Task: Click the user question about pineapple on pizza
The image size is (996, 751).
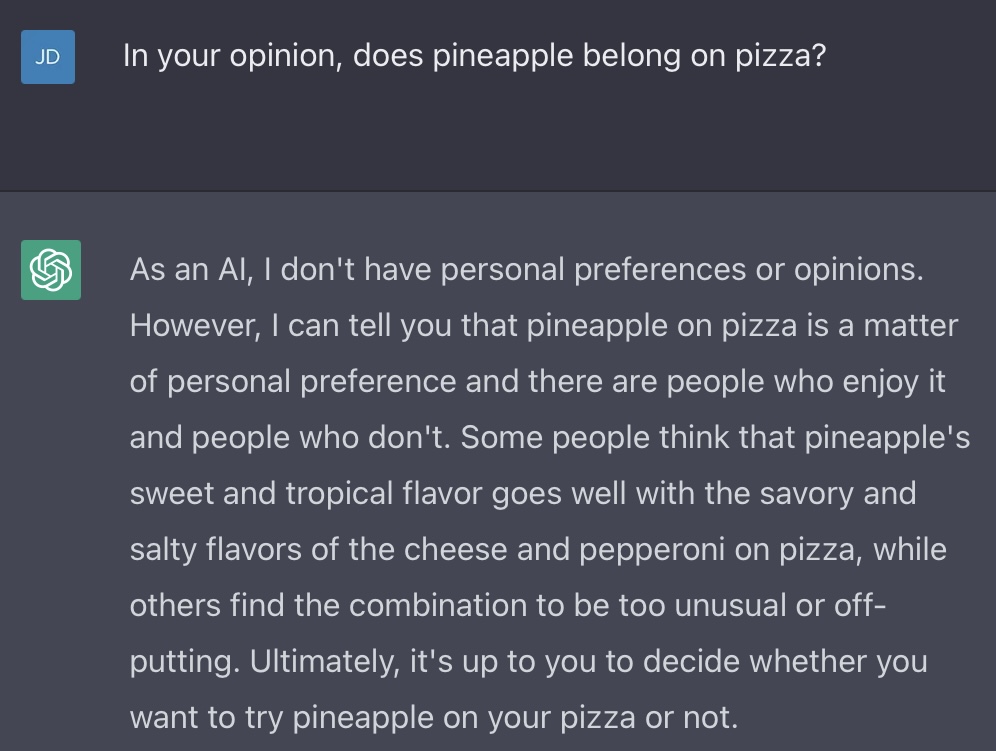Action: pos(474,56)
